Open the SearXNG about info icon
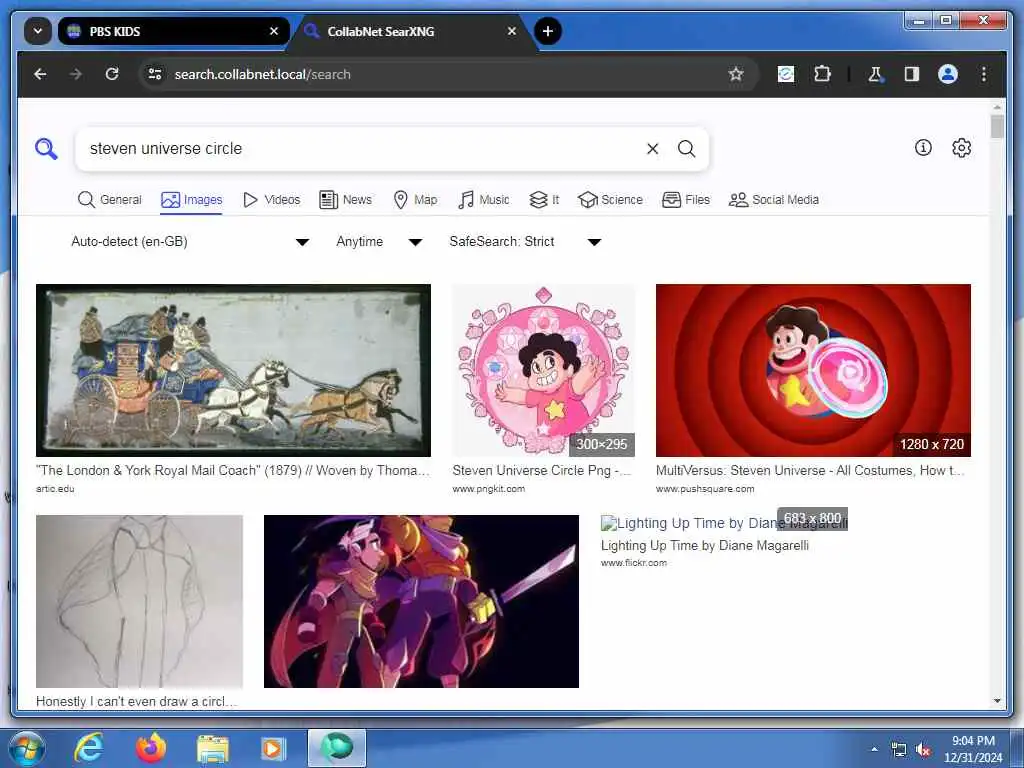The width and height of the screenshot is (1024, 768). click(923, 148)
